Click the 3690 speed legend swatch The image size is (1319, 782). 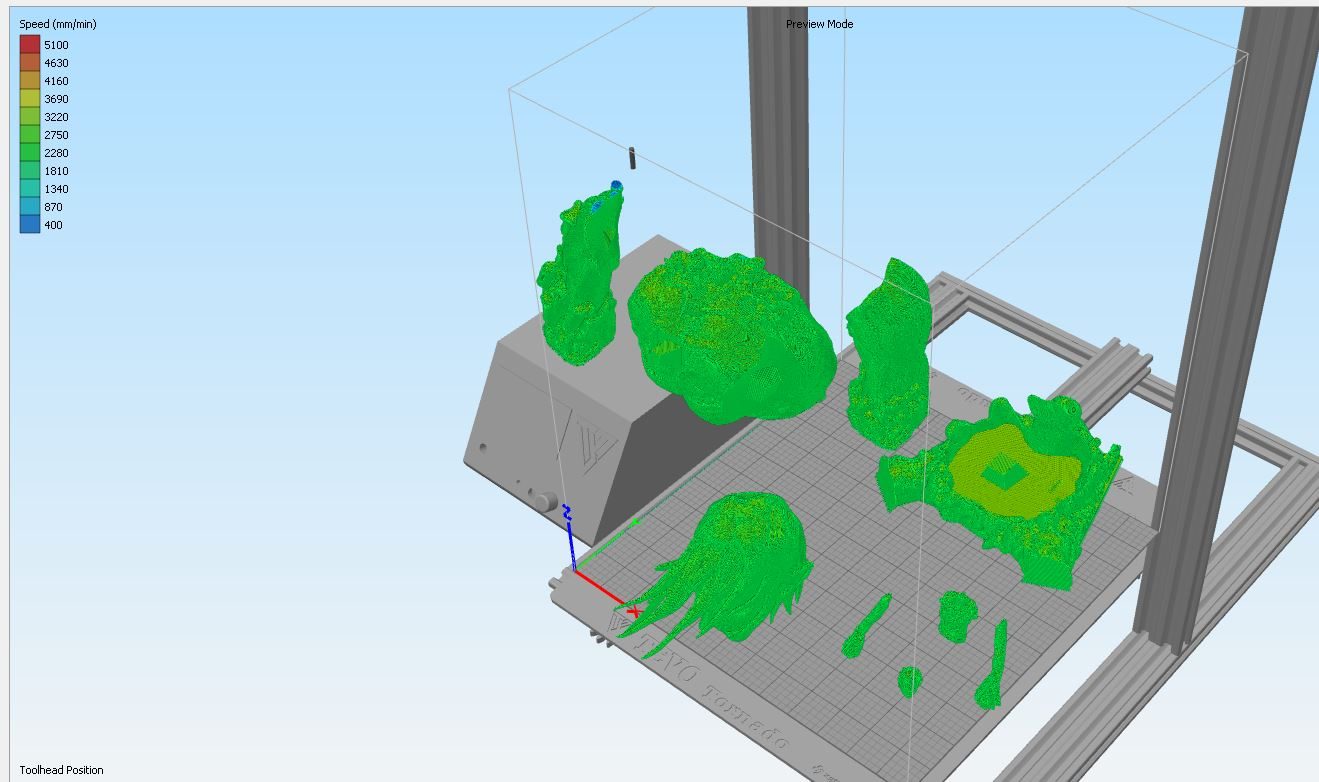pyautogui.click(x=30, y=99)
